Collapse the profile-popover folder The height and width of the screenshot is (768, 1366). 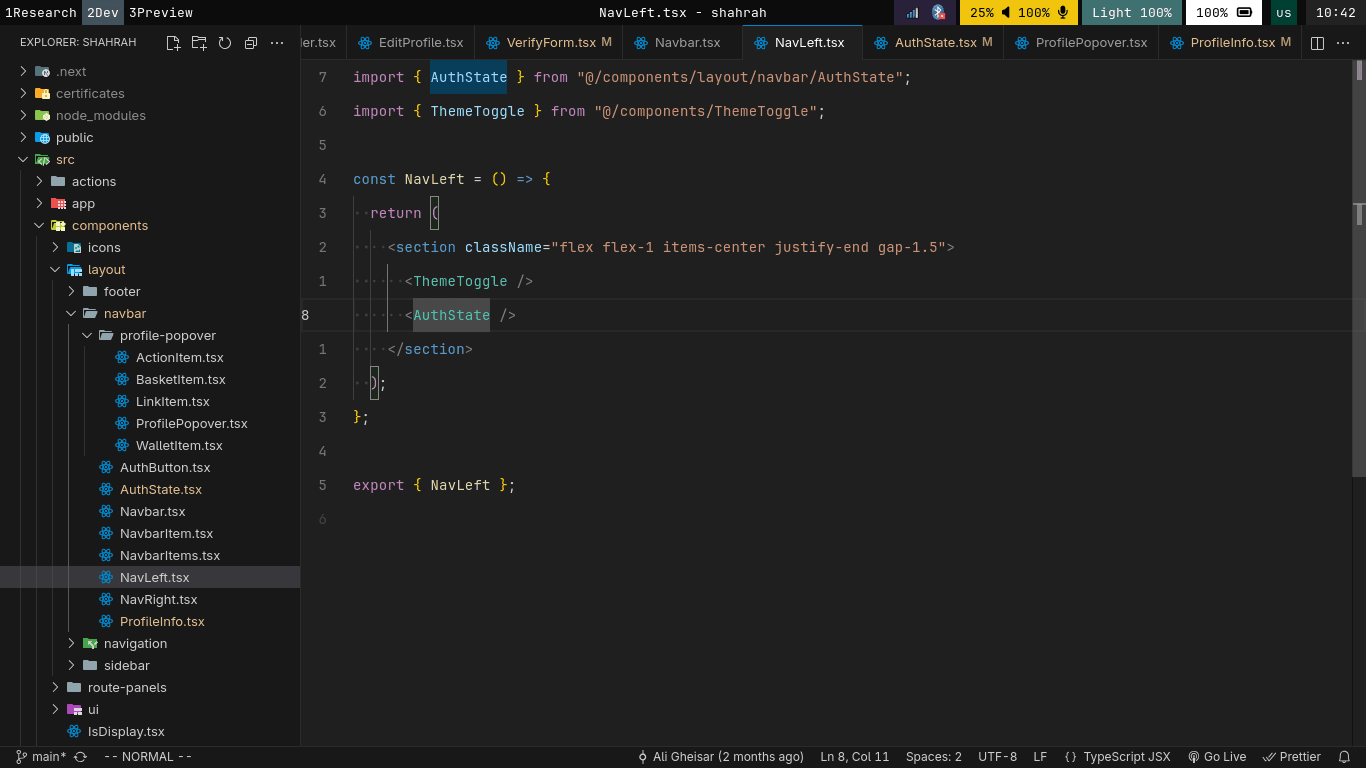167,336
